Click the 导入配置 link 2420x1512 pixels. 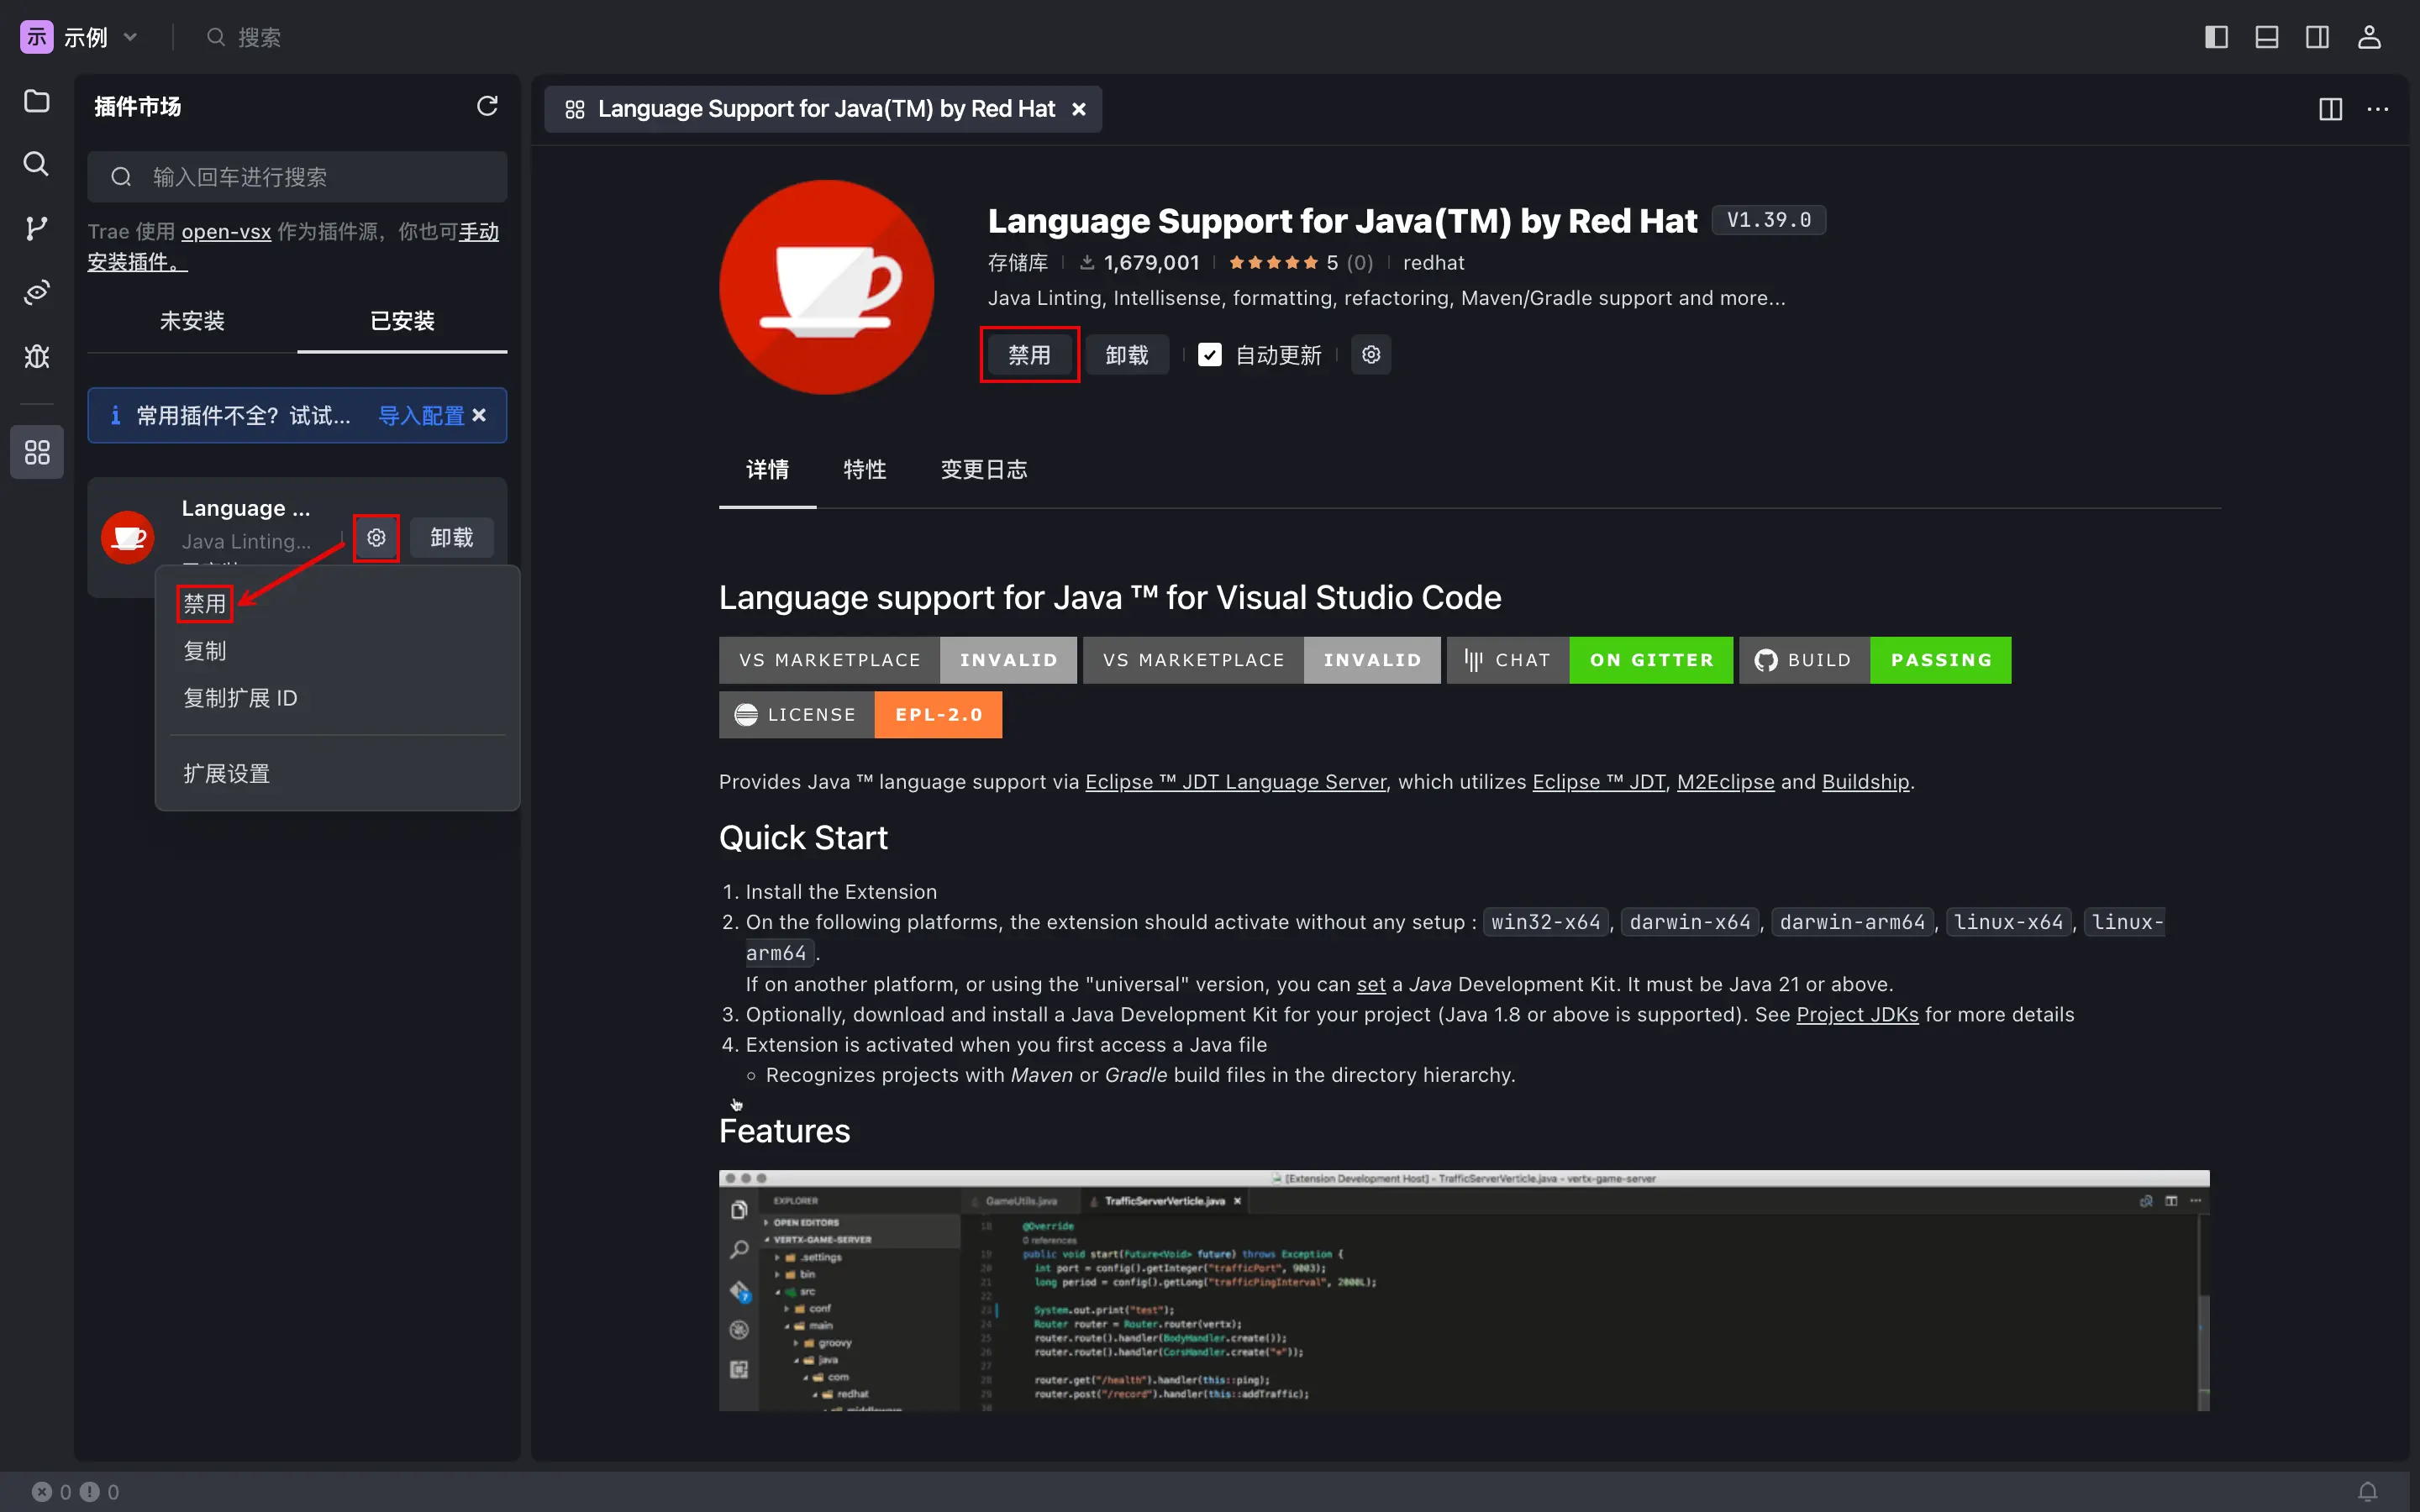(421, 415)
